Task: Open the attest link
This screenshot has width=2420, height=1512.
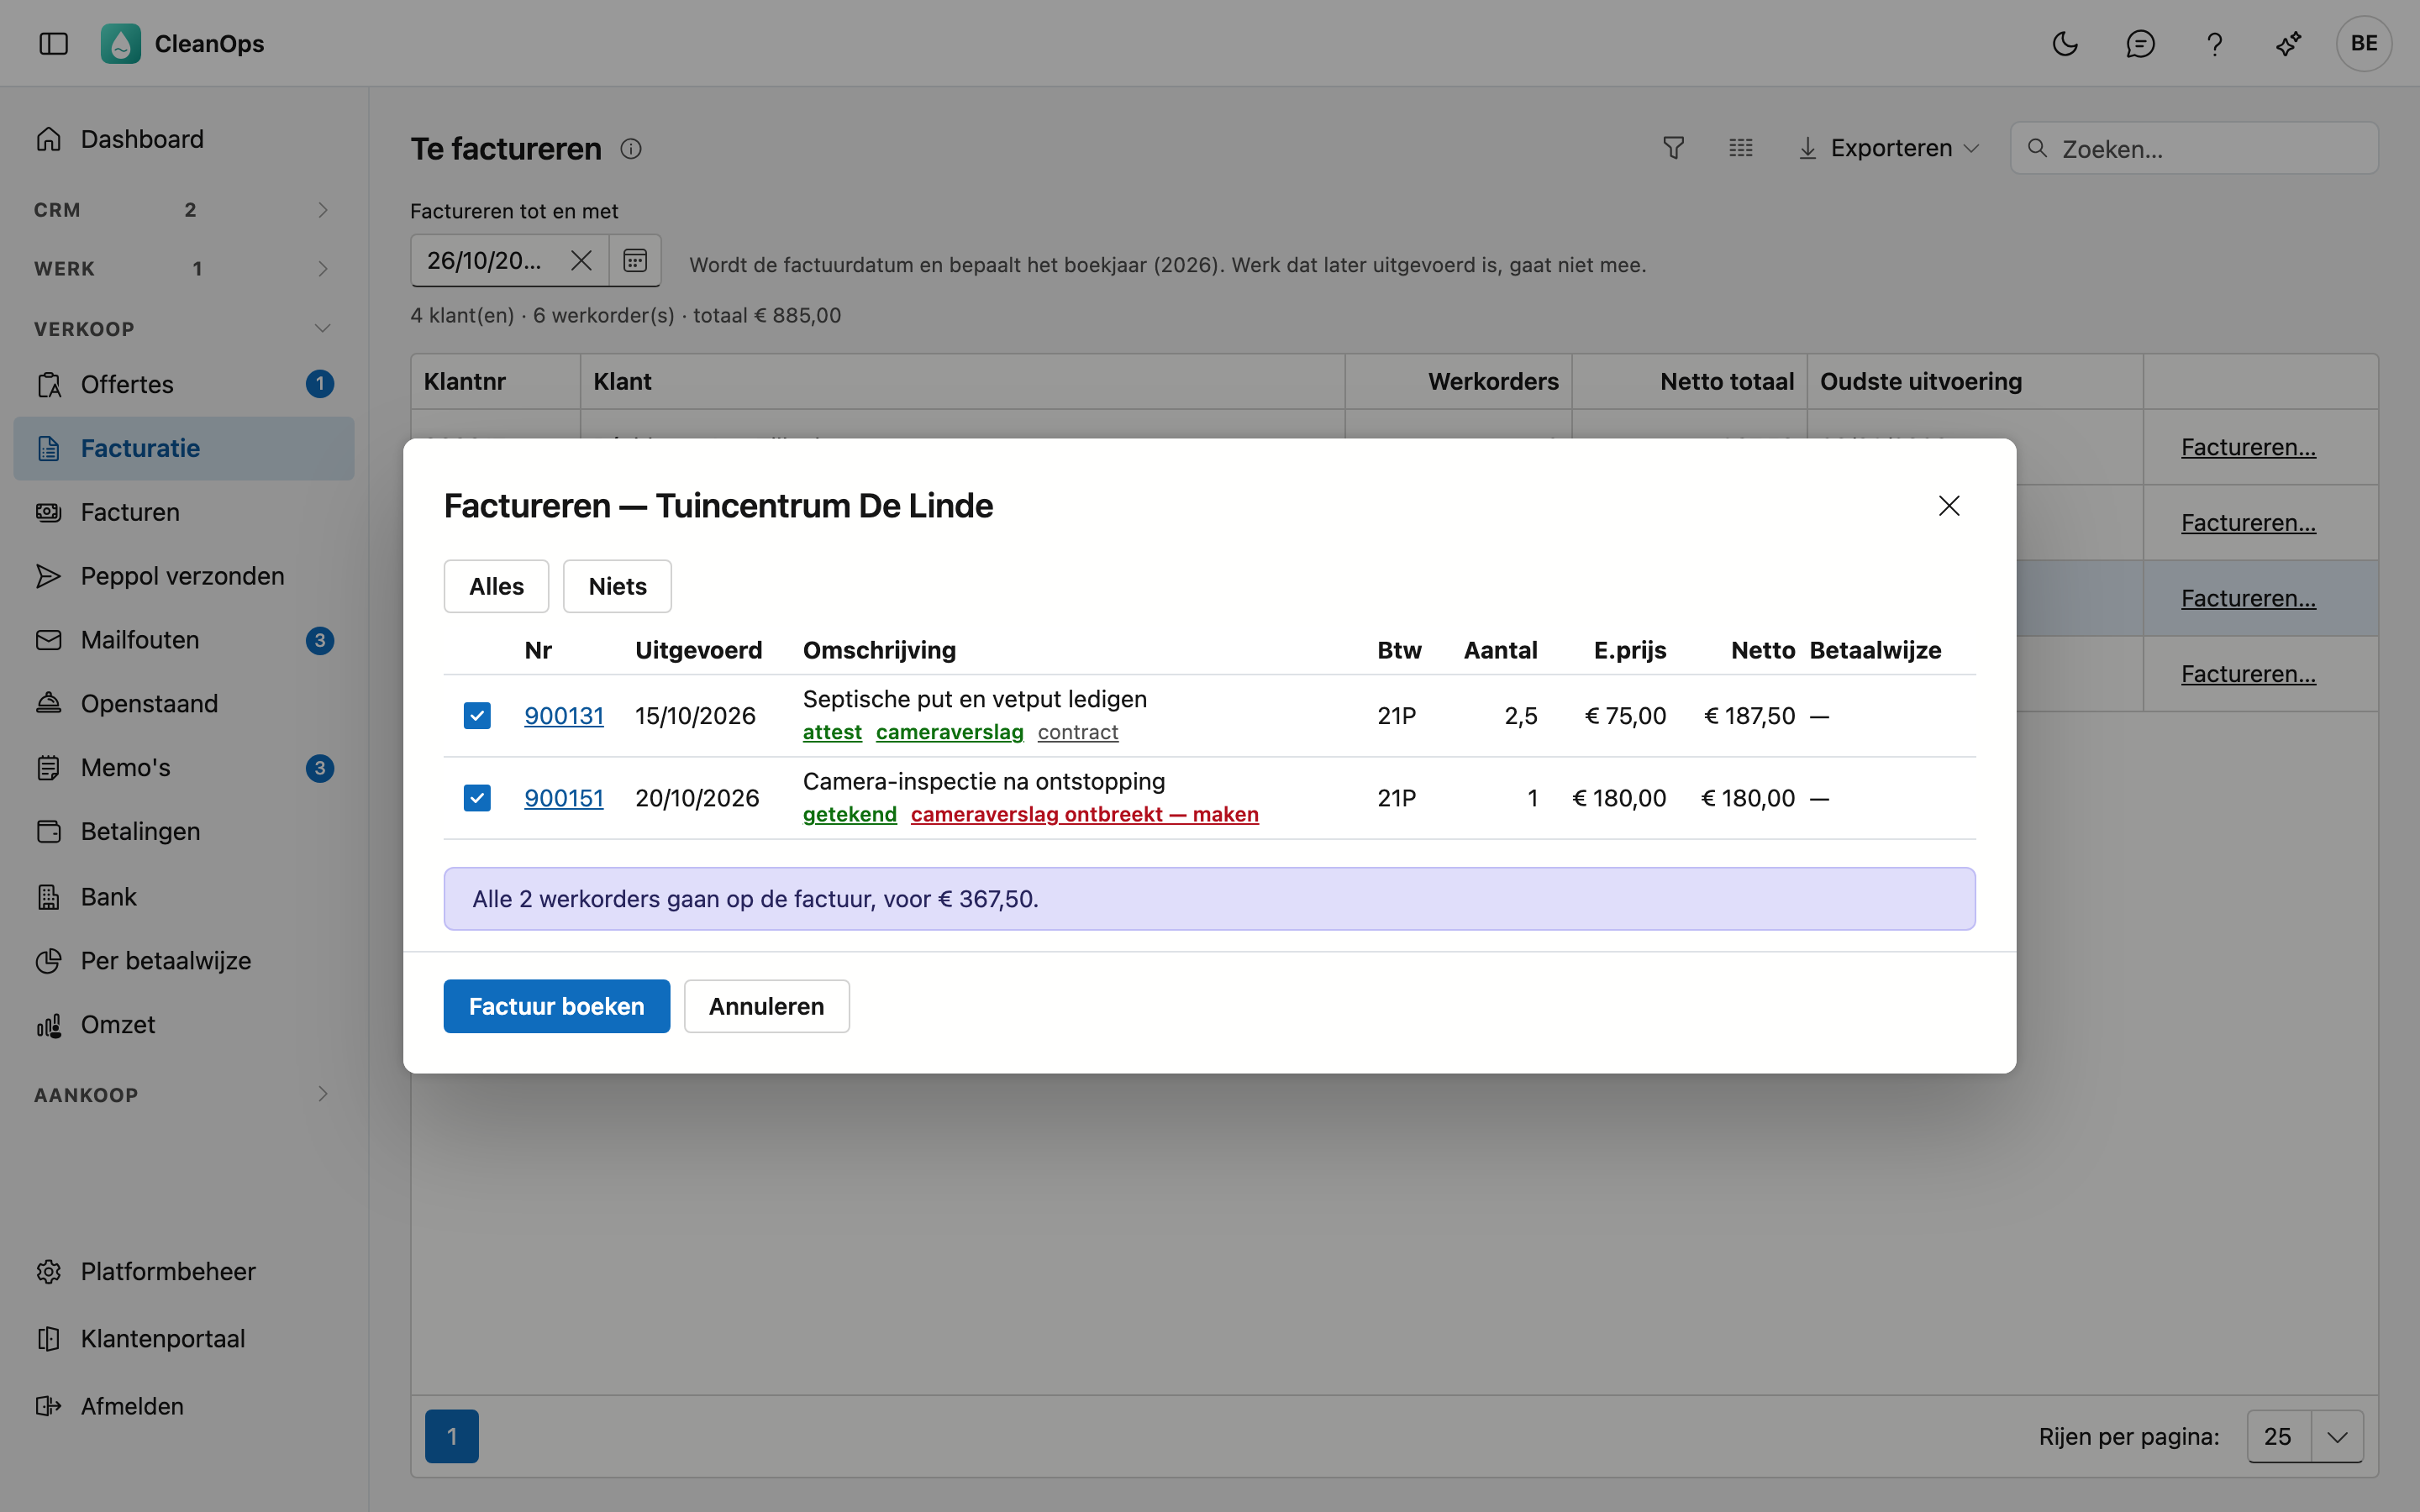Action: tap(832, 732)
